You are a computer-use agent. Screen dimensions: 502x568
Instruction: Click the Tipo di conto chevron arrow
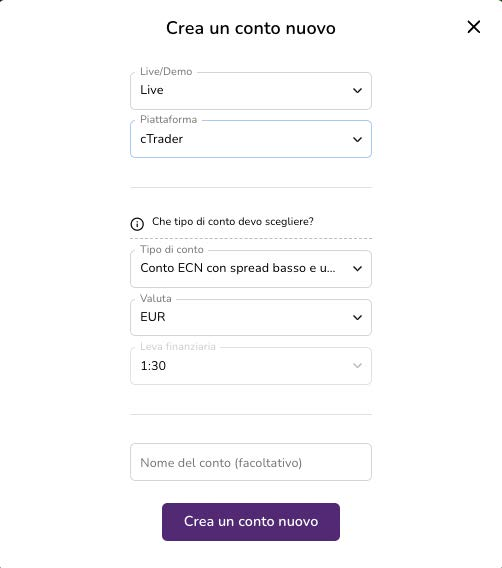pos(357,269)
